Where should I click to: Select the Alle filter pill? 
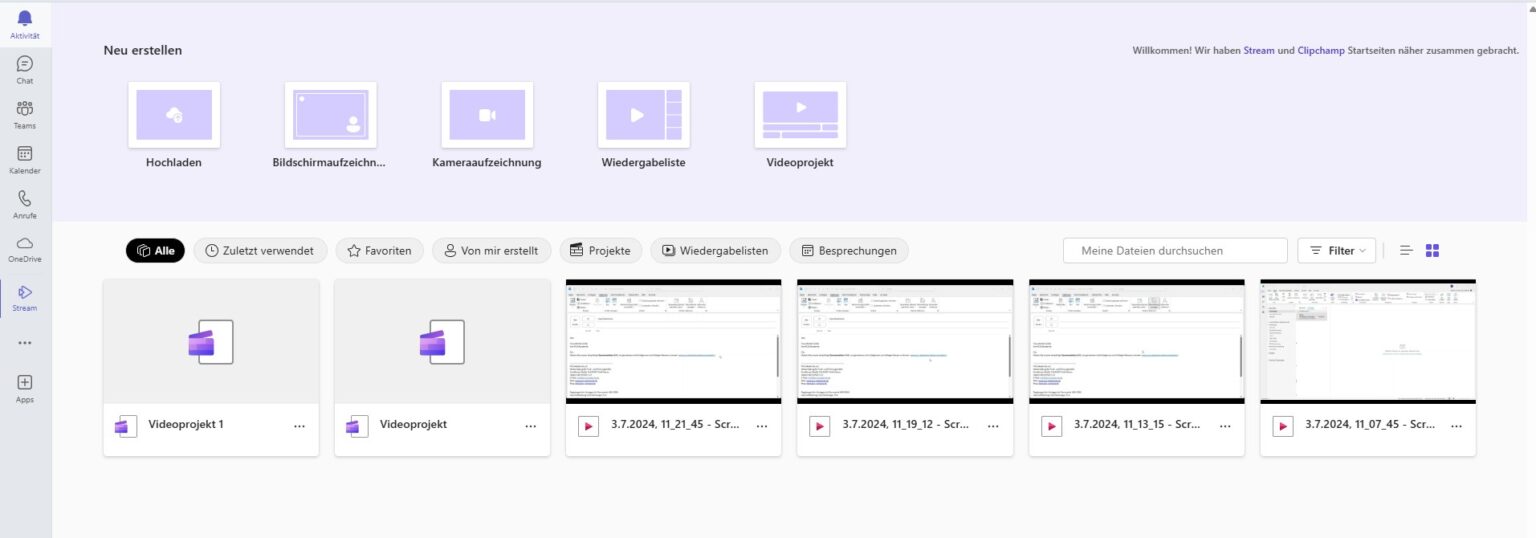[155, 251]
